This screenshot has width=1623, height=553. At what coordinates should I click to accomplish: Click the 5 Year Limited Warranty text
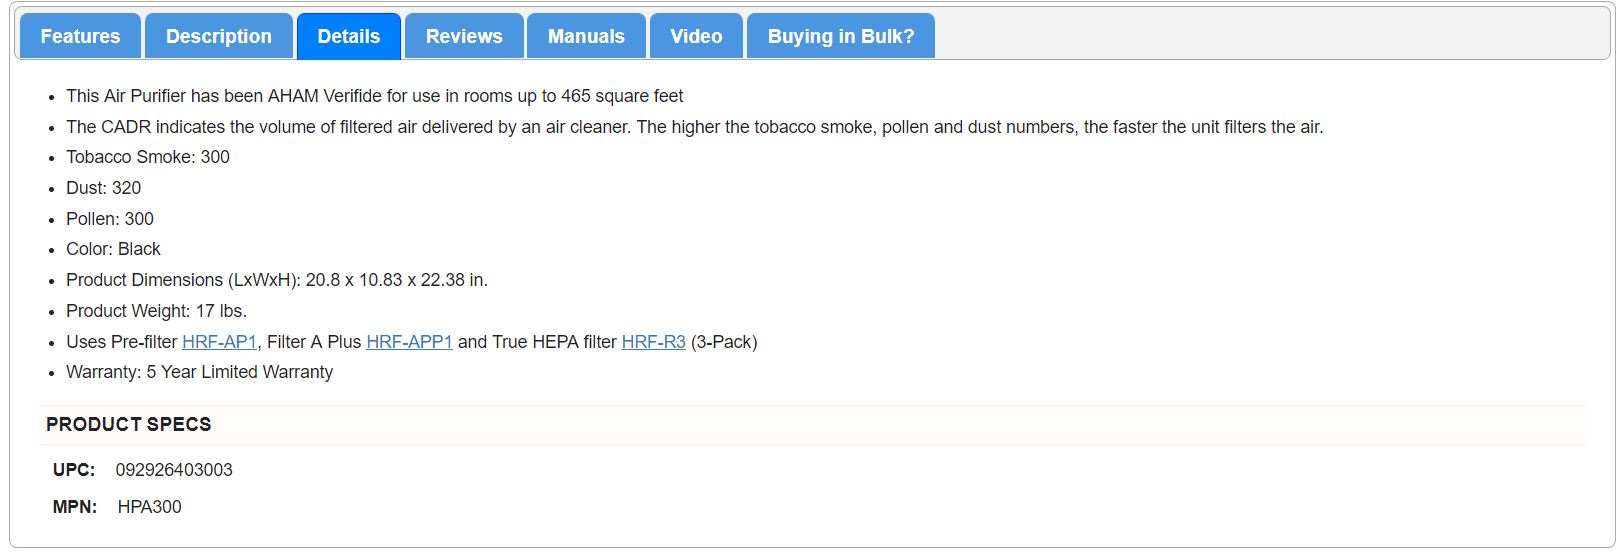(239, 372)
